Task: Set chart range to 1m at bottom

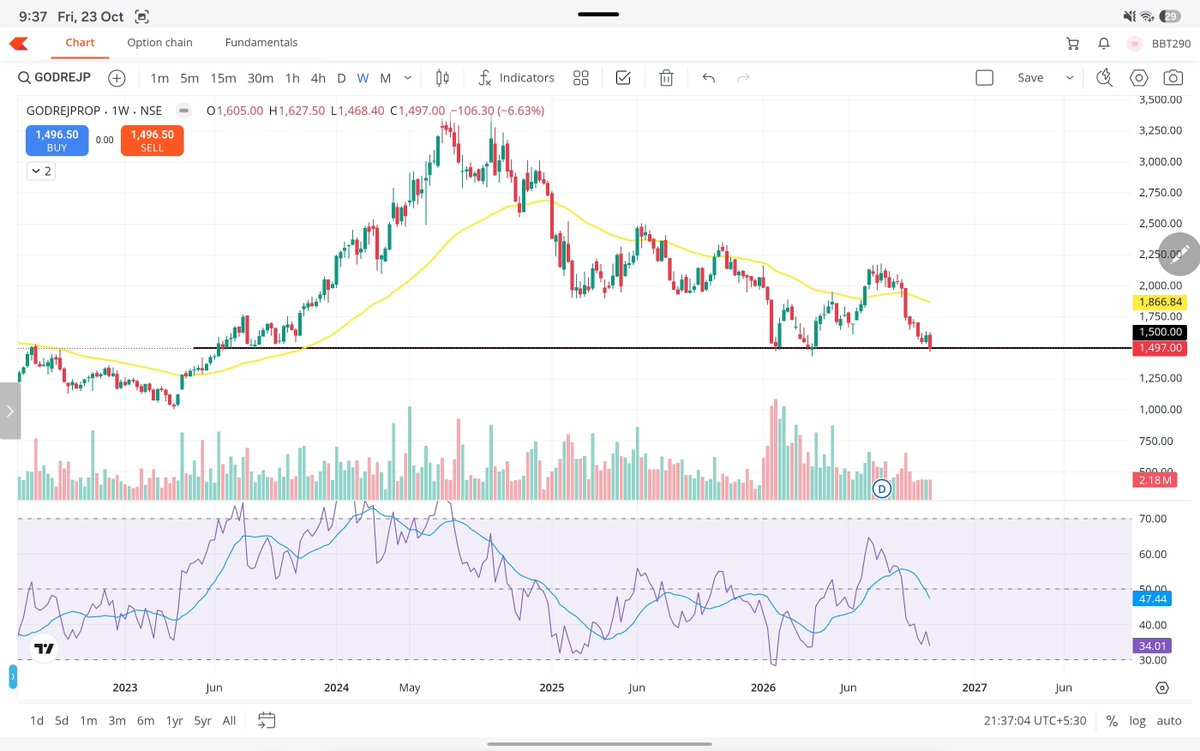Action: (89, 721)
